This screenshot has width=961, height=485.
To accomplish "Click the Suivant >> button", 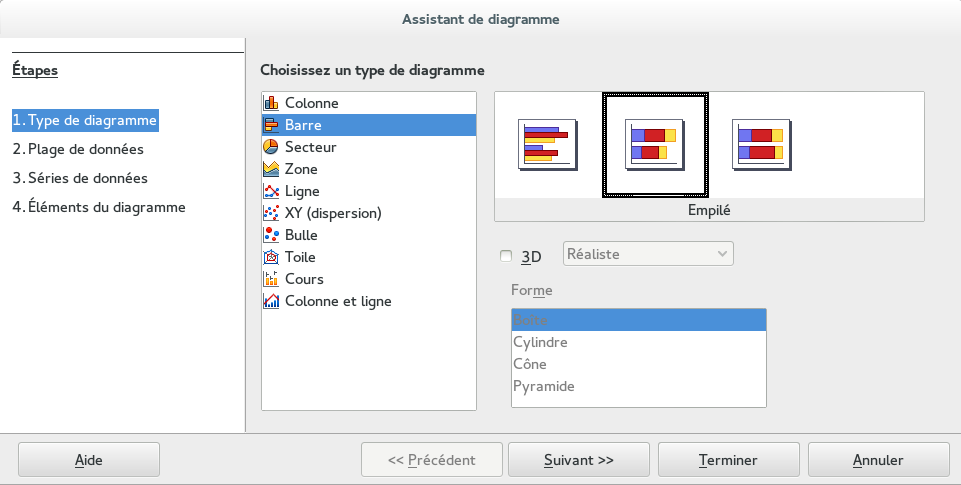I will pos(579,461).
